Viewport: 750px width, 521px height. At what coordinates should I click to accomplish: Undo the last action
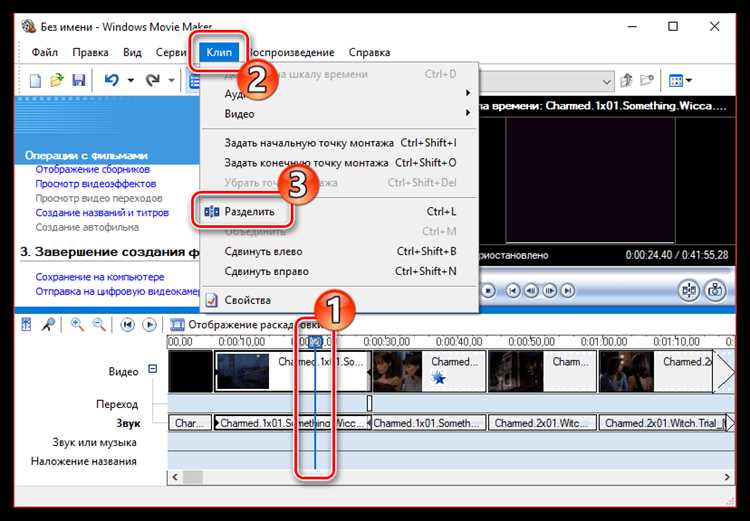pyautogui.click(x=111, y=80)
